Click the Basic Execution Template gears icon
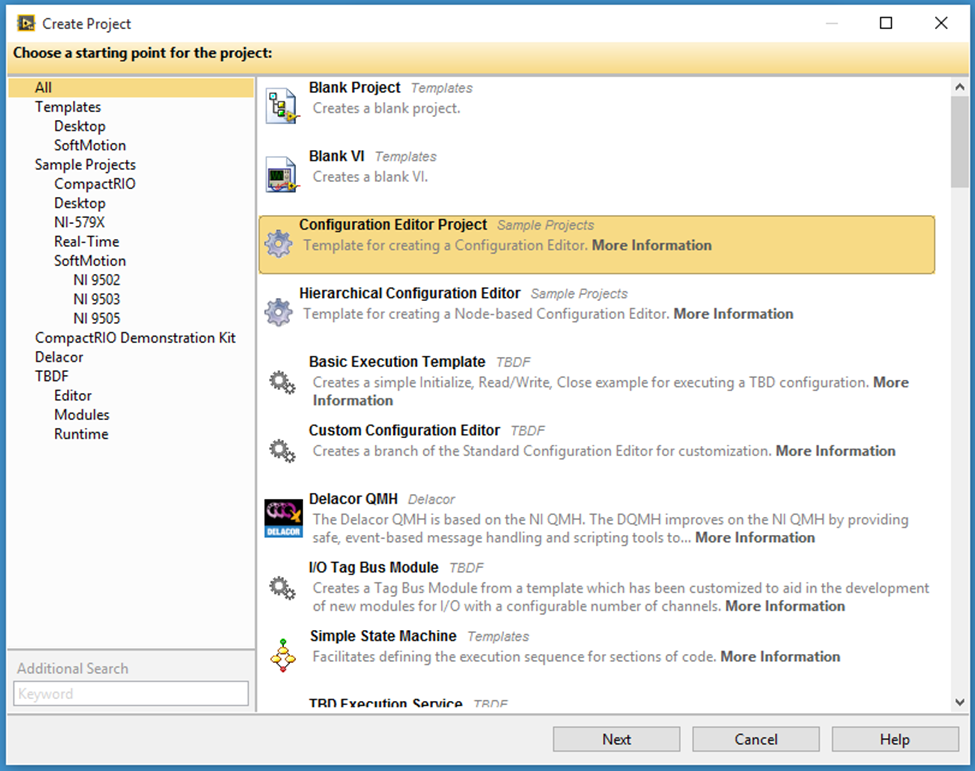The height and width of the screenshot is (771, 975). coord(282,381)
